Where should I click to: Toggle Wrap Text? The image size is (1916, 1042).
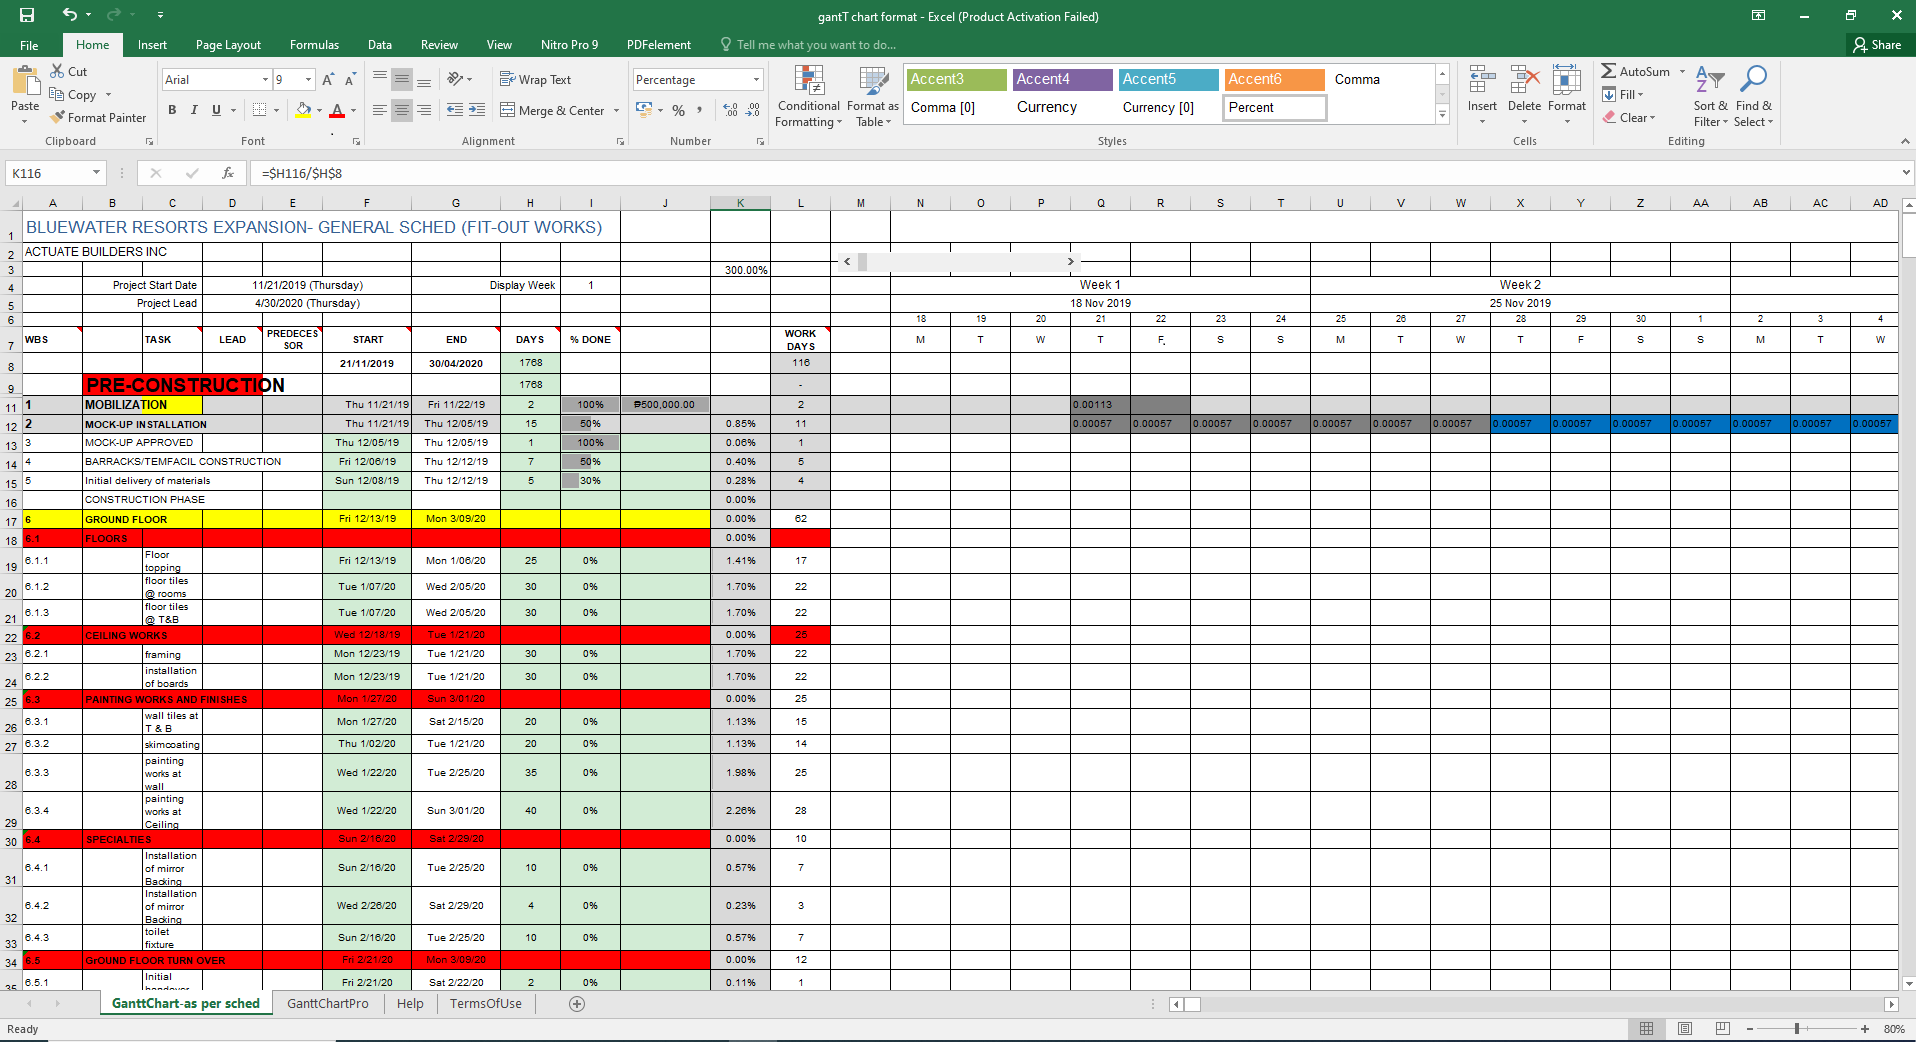(x=535, y=80)
